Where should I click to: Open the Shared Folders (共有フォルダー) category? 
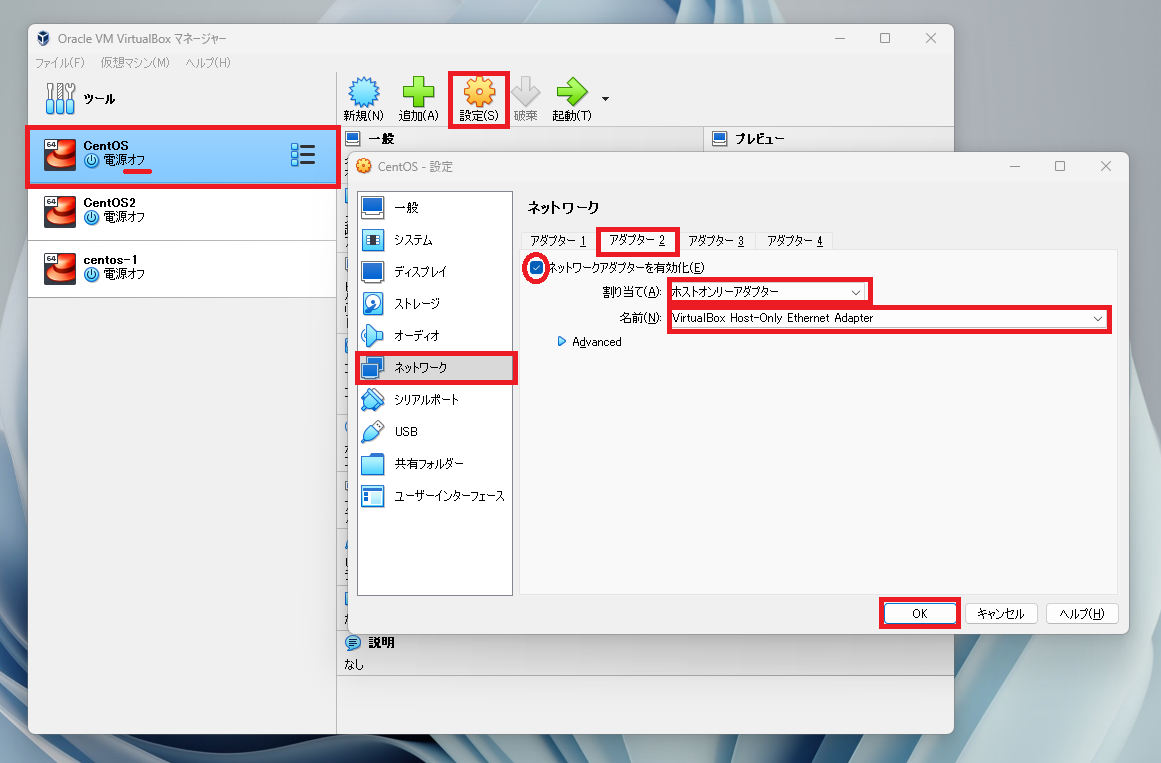(435, 464)
